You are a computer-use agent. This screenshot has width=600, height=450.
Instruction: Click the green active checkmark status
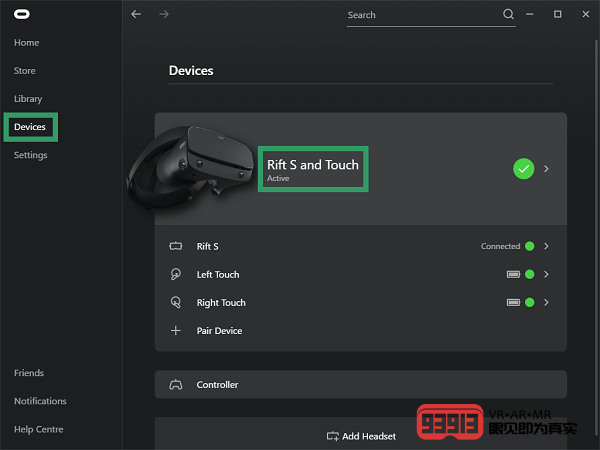click(x=523, y=169)
